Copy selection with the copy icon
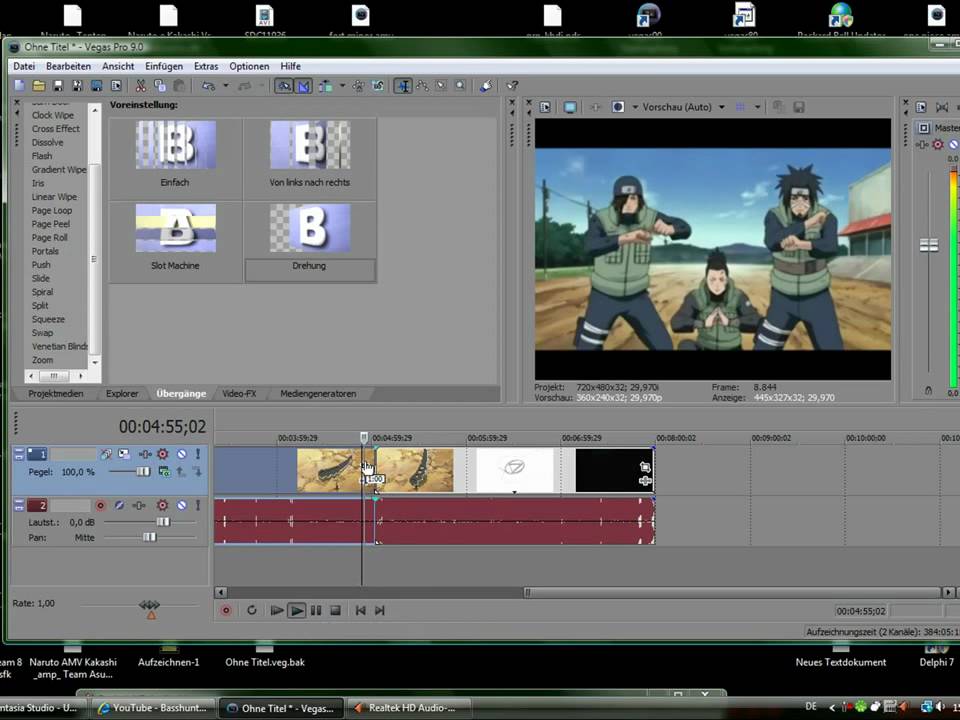 point(160,86)
